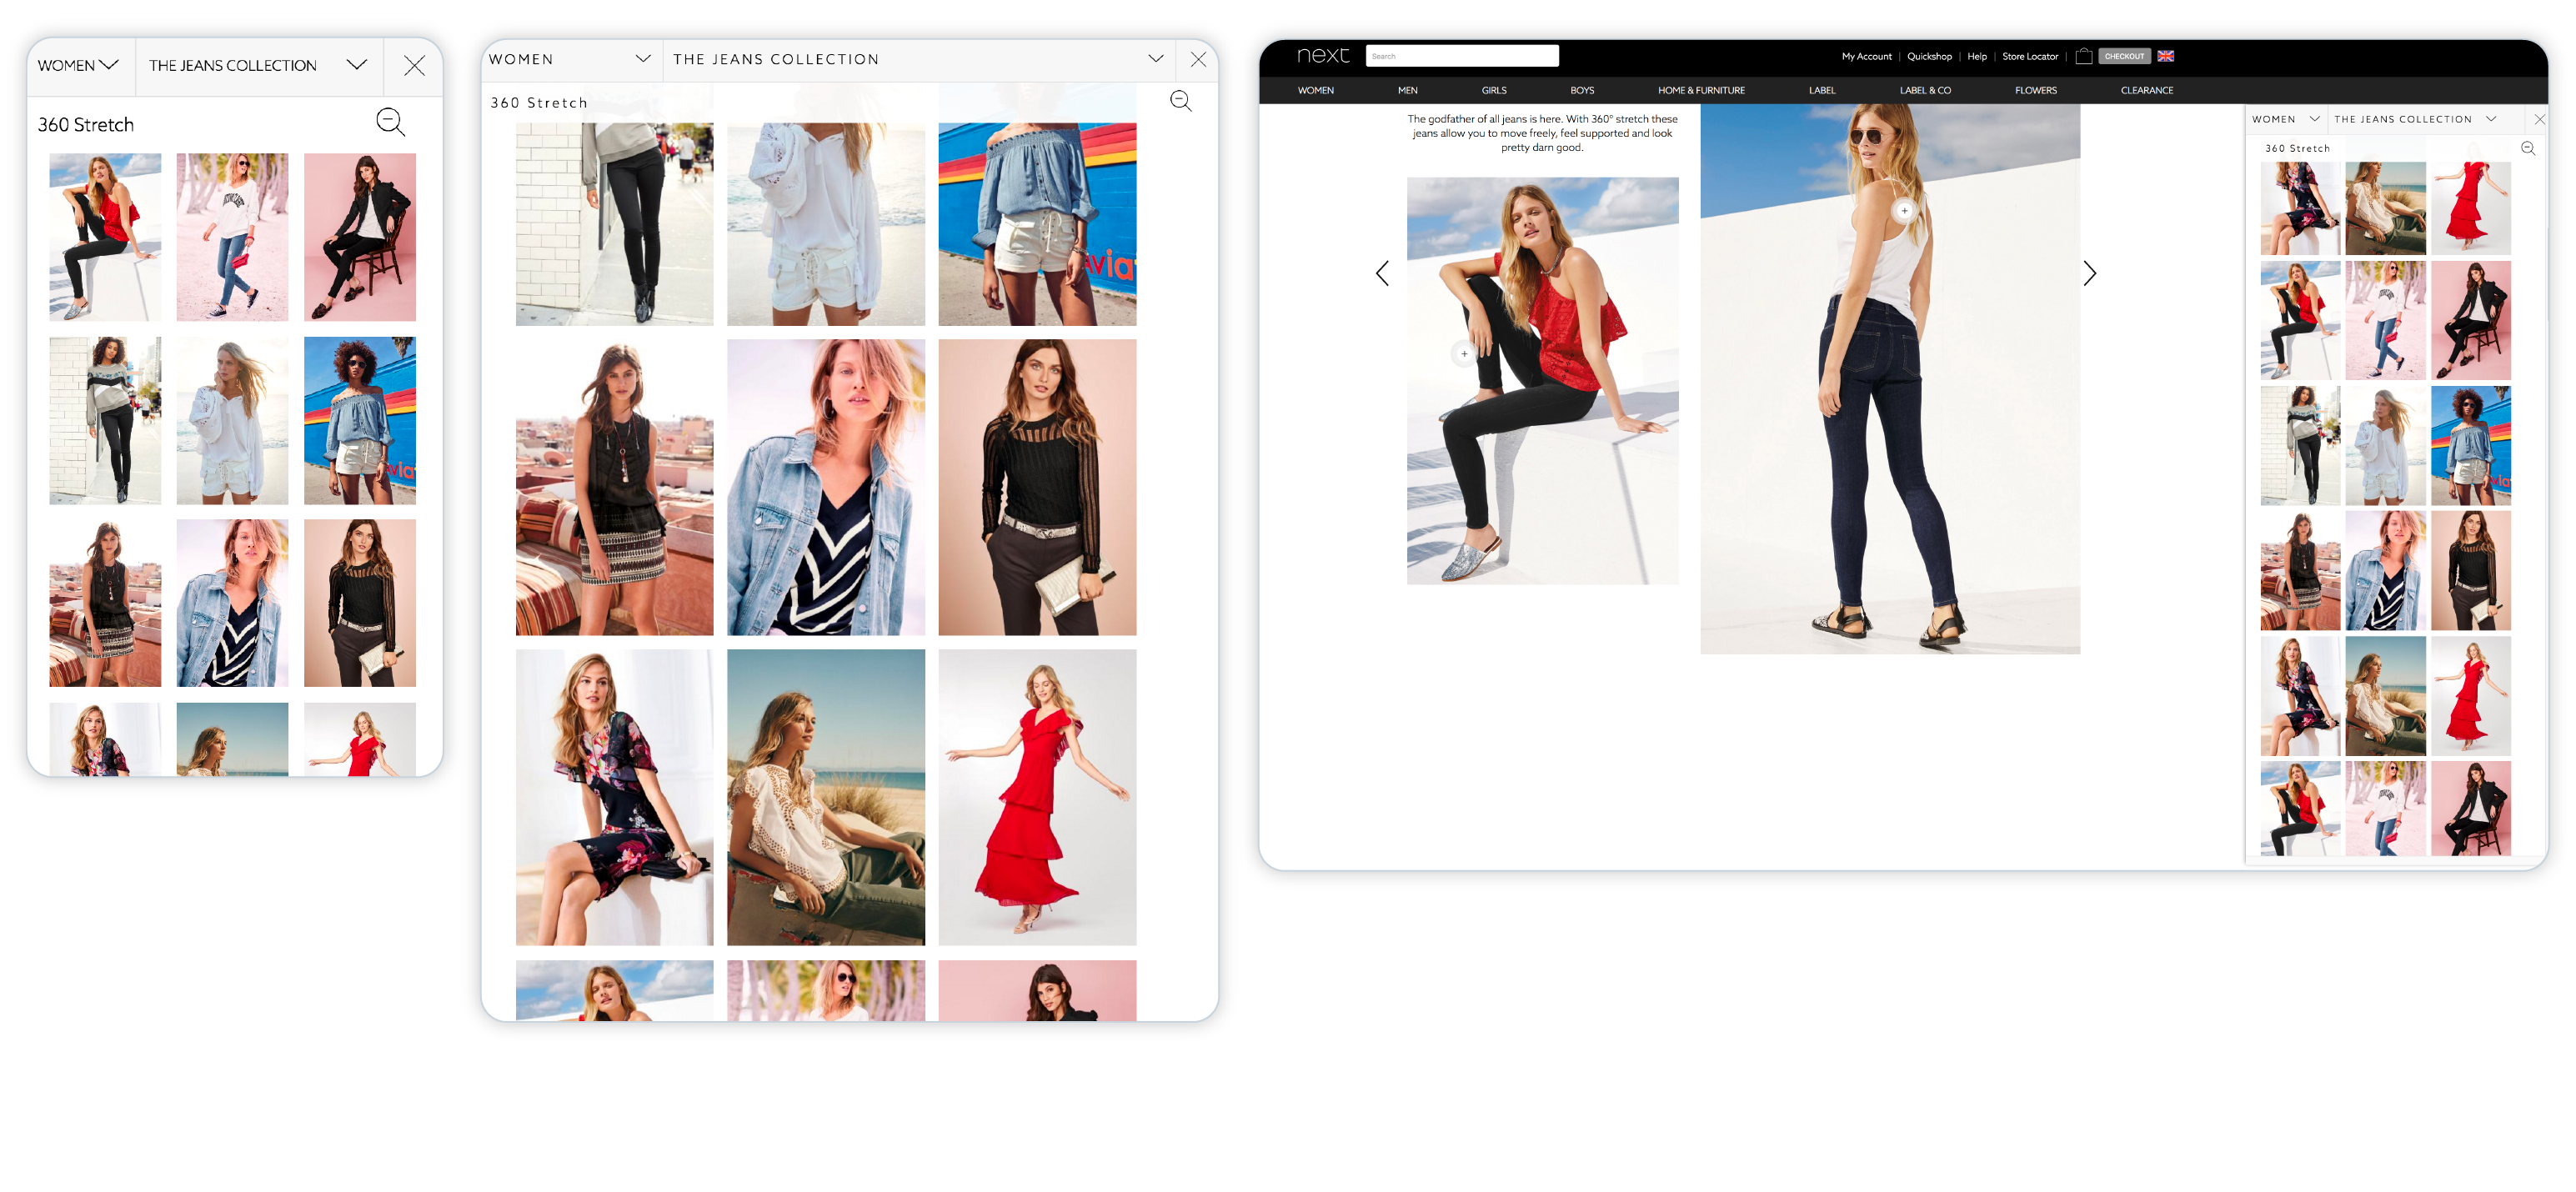2576x1192 pixels.
Task: Click the My Account link
Action: click(1866, 56)
